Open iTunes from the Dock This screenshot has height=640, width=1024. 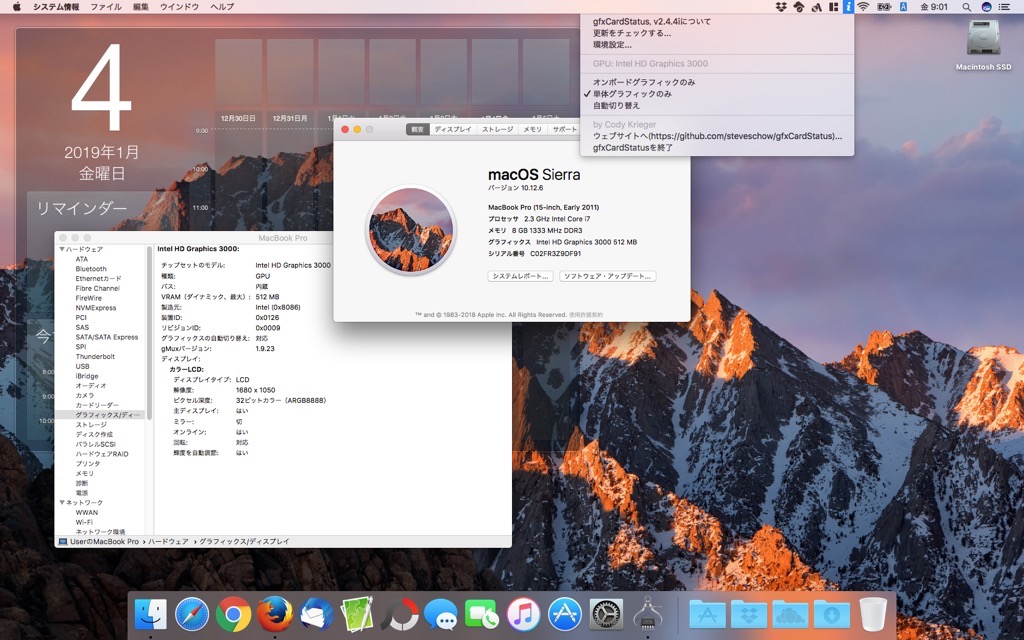tap(523, 615)
